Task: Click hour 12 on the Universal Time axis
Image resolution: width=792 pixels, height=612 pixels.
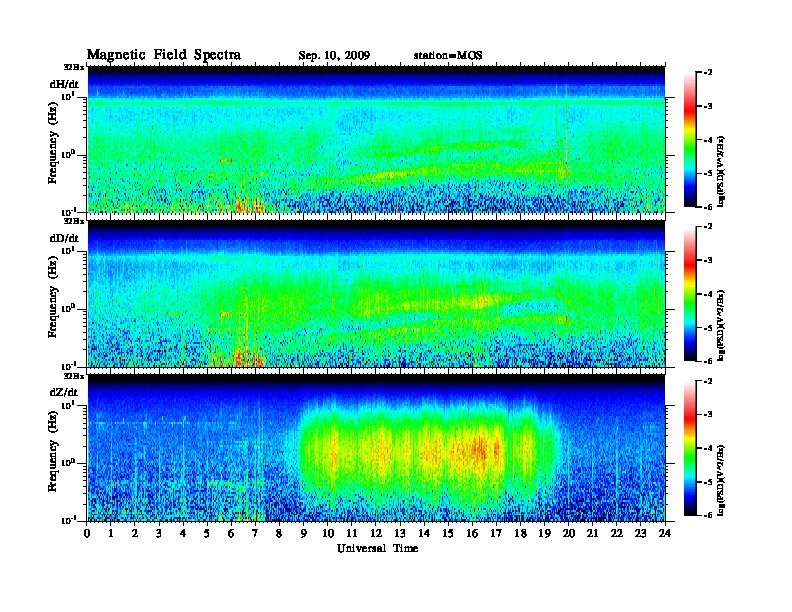Action: point(376,533)
